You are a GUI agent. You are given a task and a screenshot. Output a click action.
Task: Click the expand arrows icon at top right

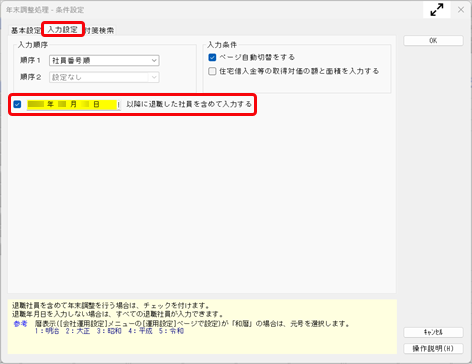437,10
